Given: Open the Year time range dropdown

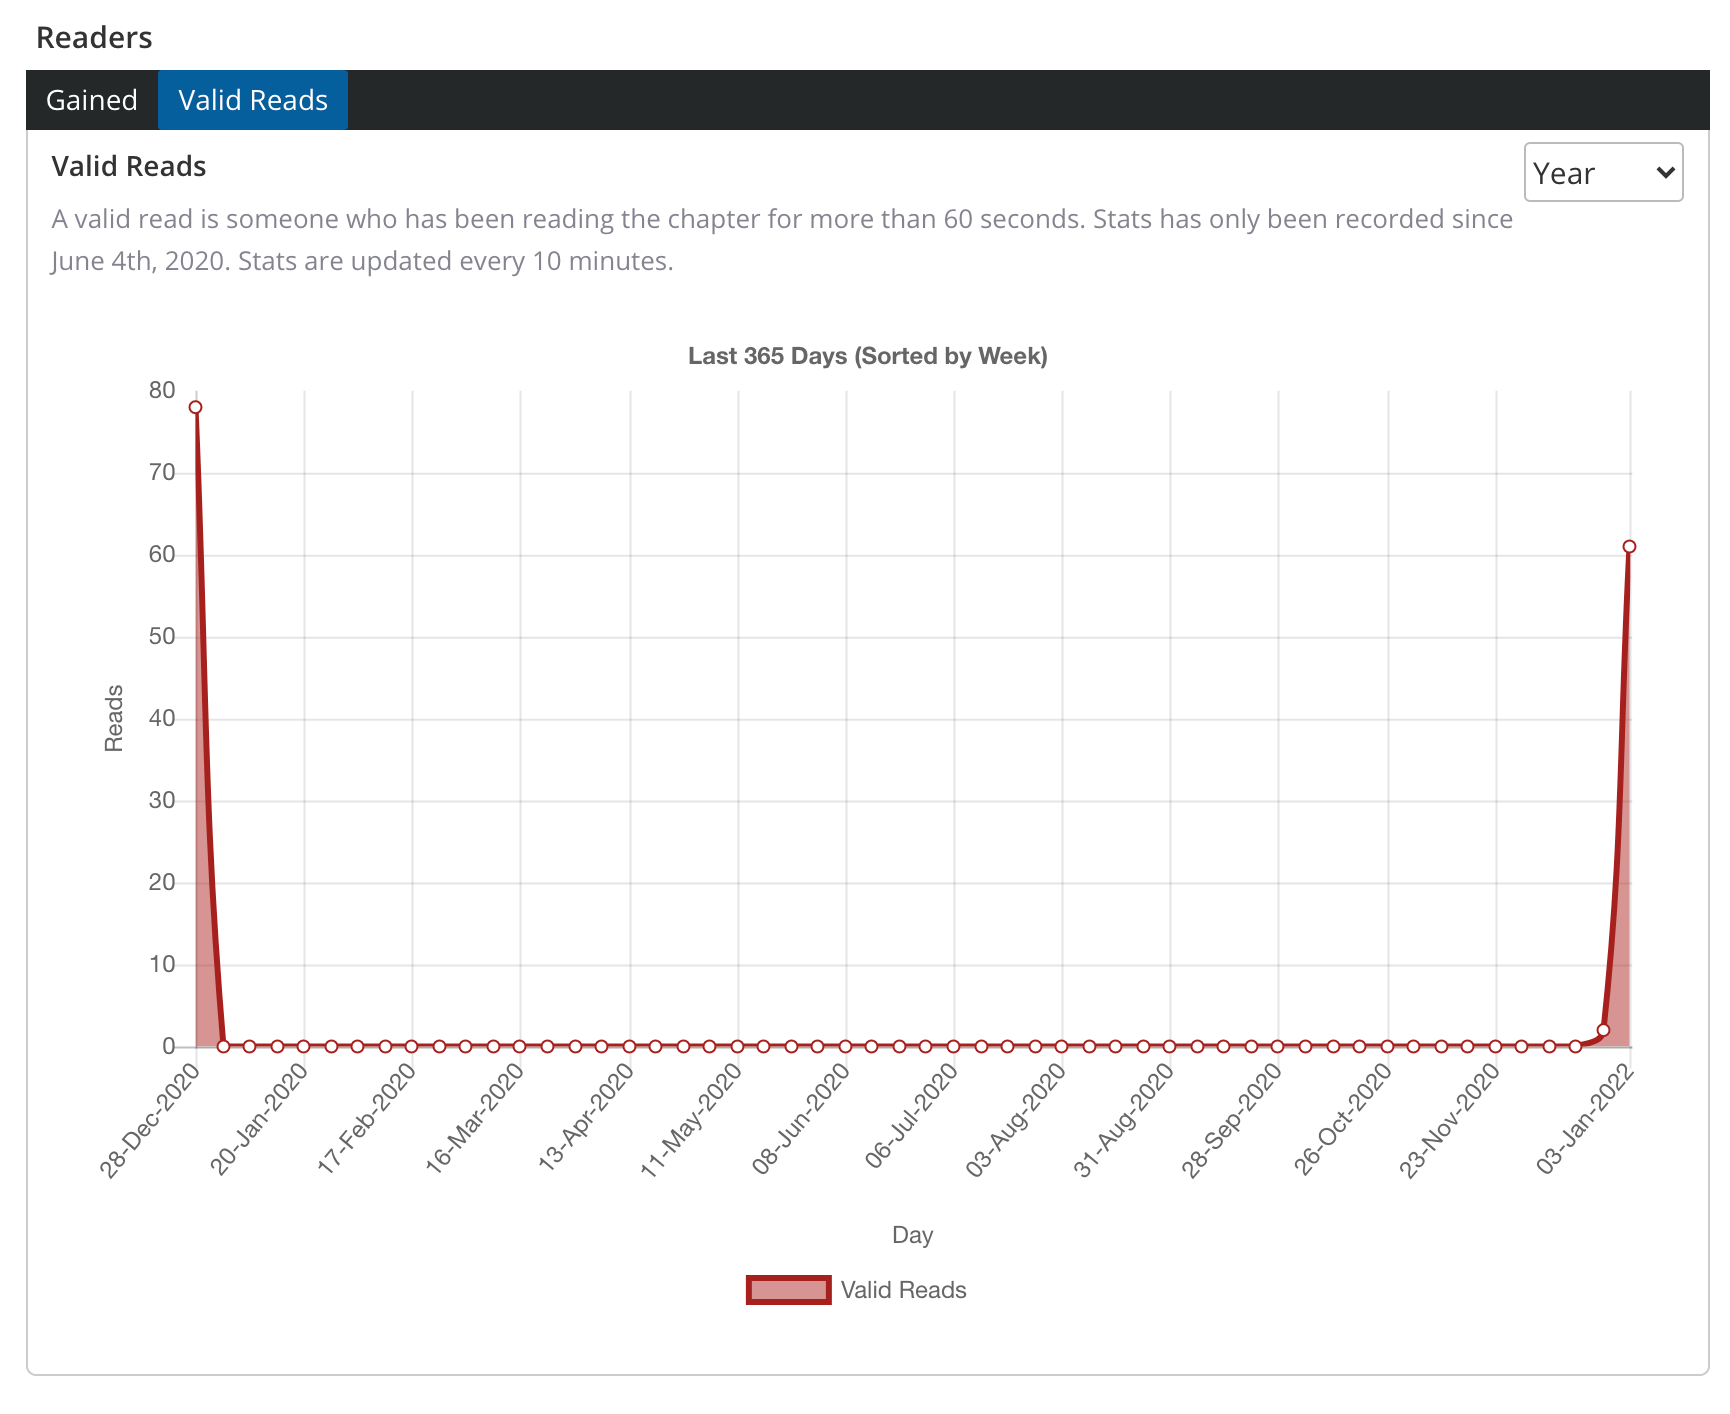Looking at the screenshot, I should tap(1602, 173).
